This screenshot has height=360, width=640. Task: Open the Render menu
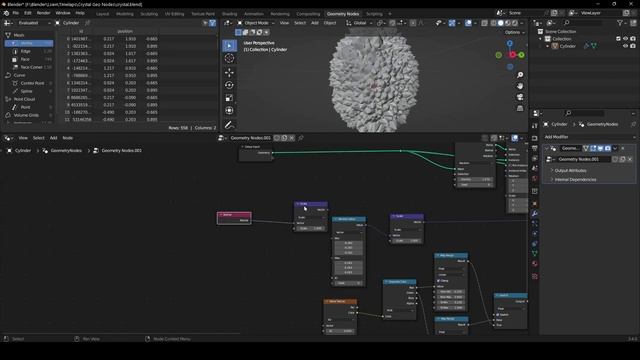(43, 13)
